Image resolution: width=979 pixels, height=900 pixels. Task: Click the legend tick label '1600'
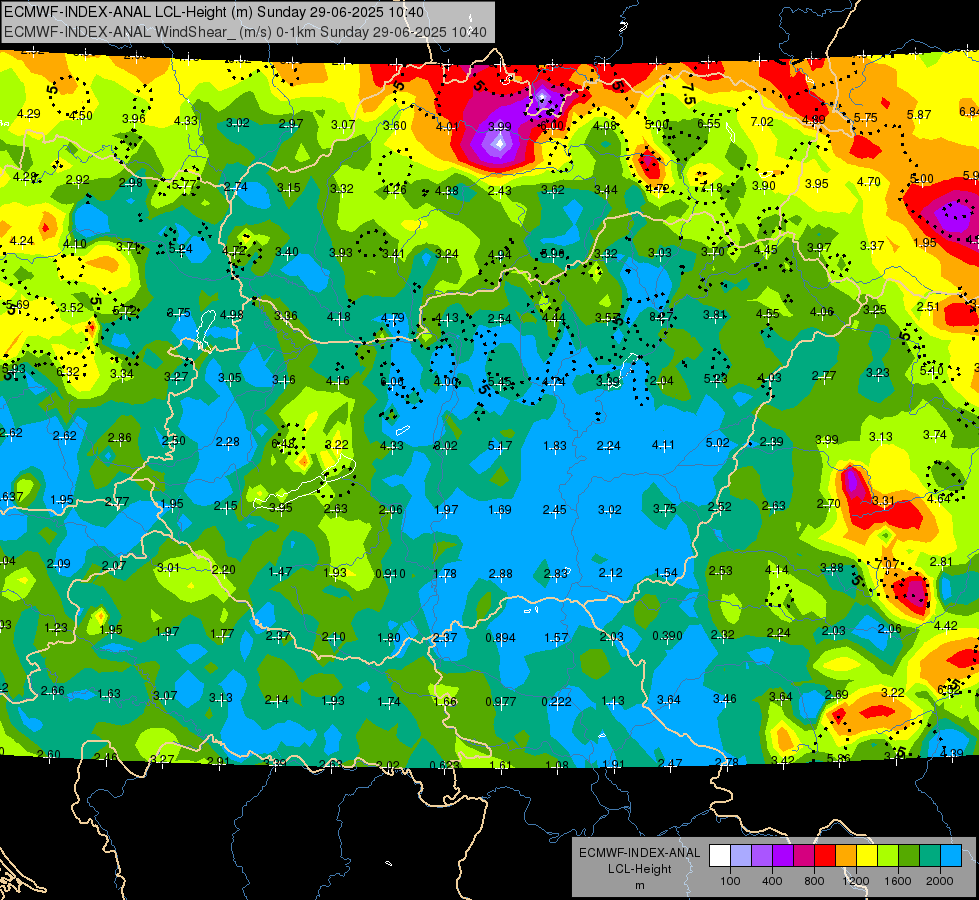[897, 881]
